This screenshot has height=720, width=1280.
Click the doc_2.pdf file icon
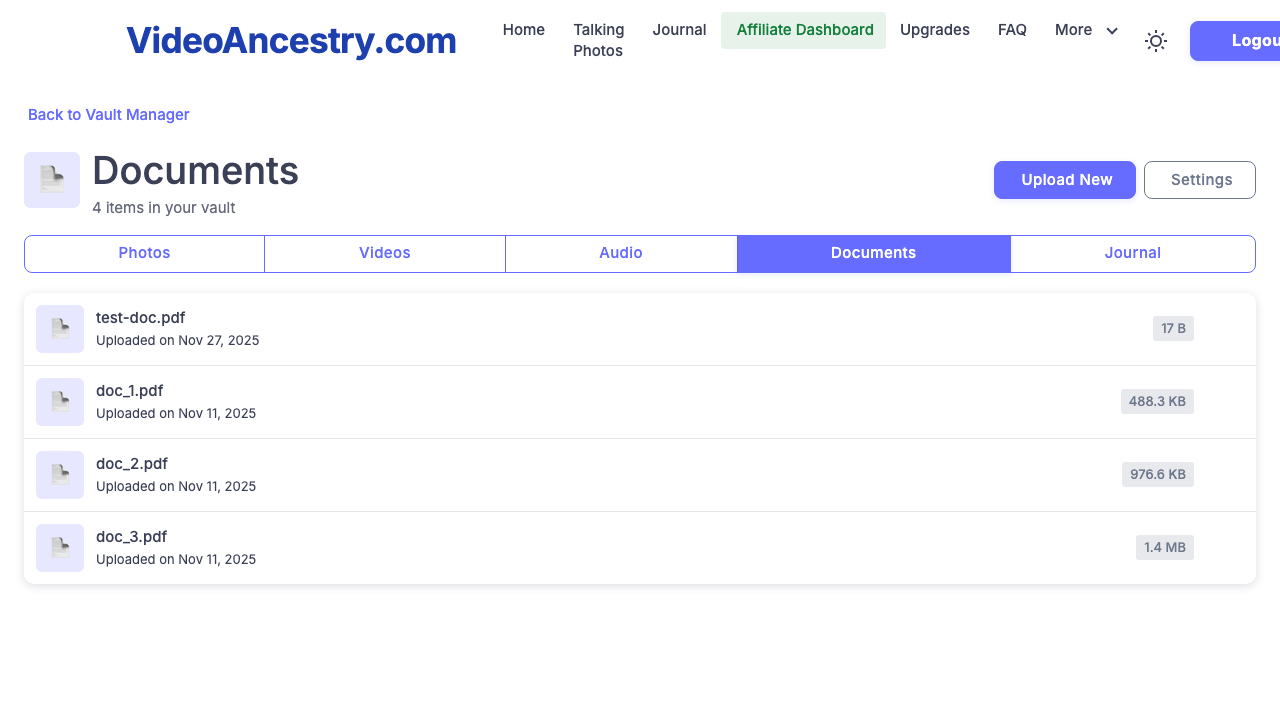coord(60,475)
